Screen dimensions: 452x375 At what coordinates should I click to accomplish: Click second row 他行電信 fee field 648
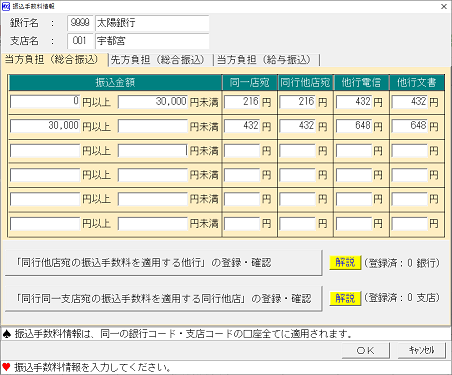(x=354, y=126)
